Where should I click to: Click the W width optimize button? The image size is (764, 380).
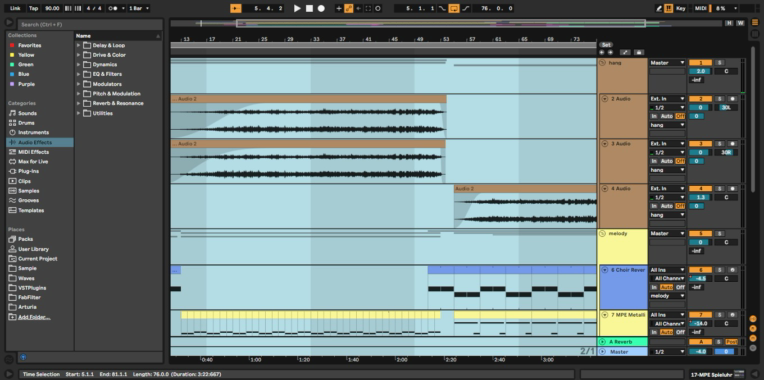[741, 23]
